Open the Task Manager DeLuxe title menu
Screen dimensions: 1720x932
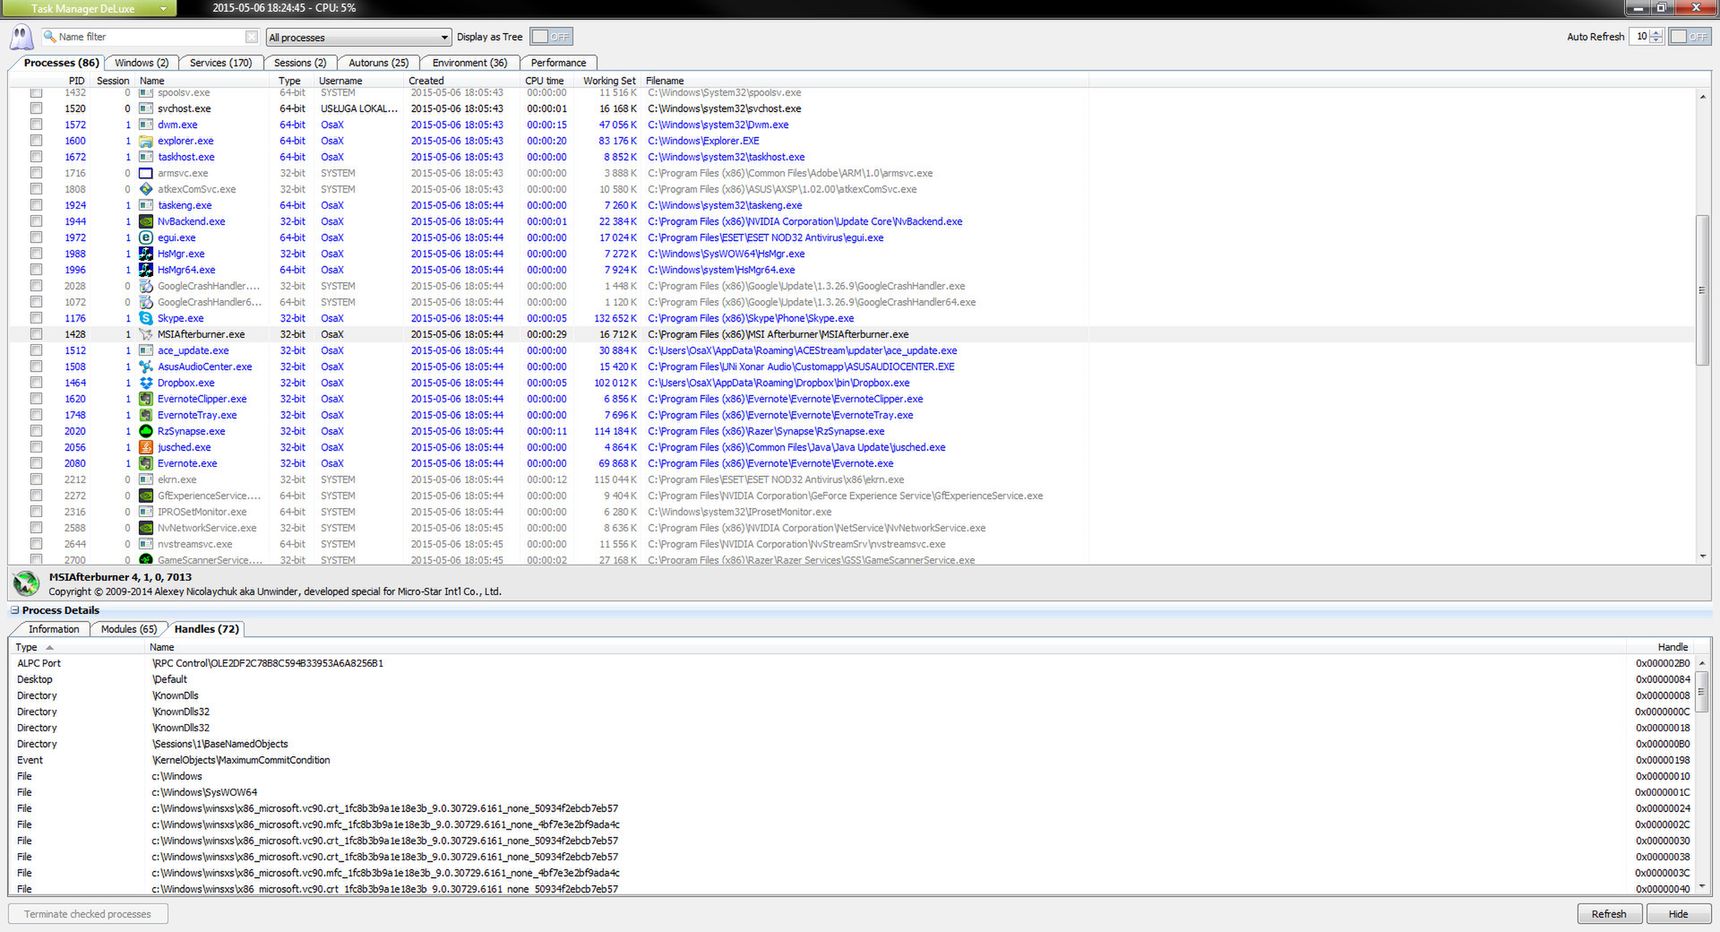(x=88, y=8)
